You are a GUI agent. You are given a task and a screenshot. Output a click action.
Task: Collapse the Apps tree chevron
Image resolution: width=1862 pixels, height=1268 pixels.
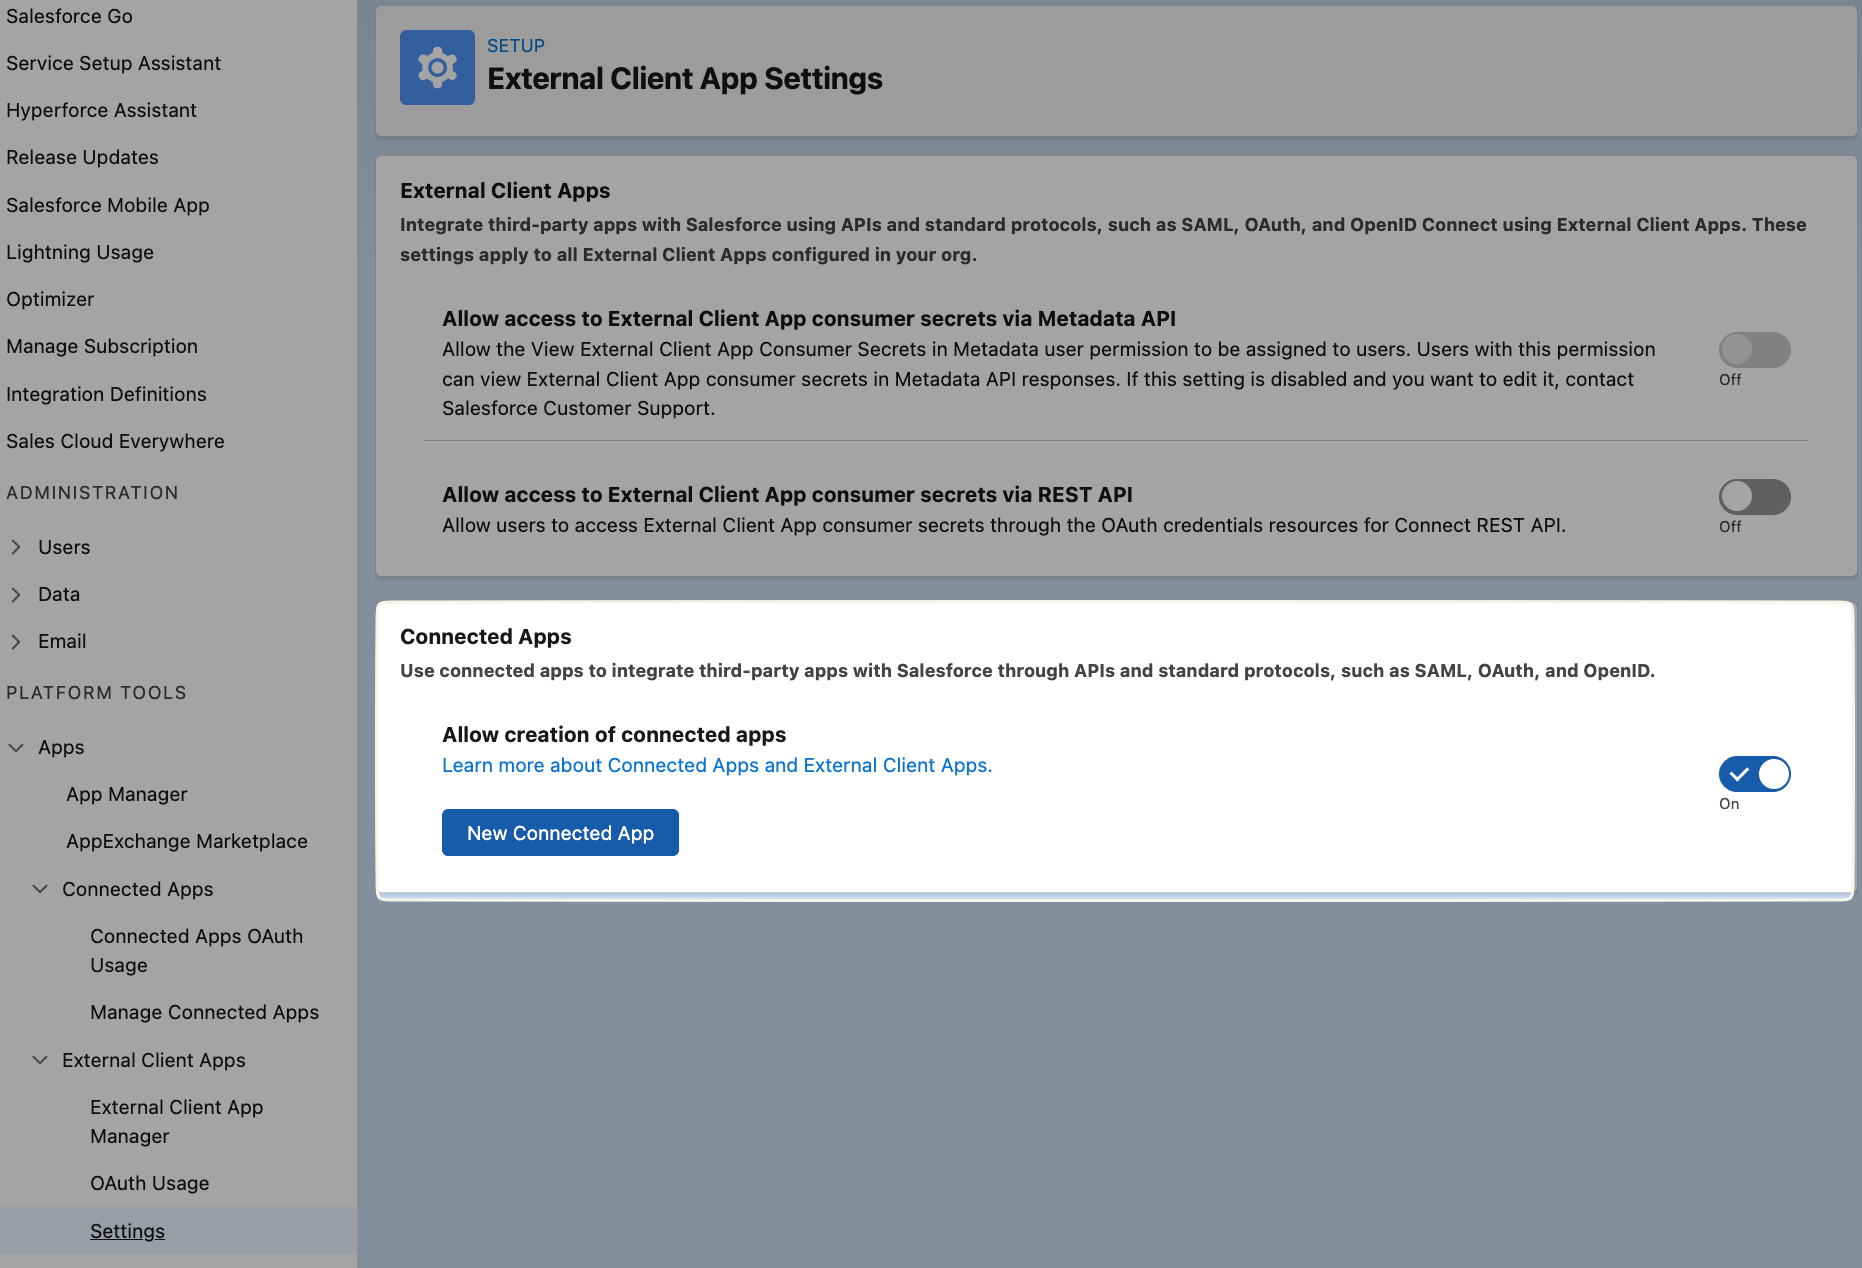[16, 747]
